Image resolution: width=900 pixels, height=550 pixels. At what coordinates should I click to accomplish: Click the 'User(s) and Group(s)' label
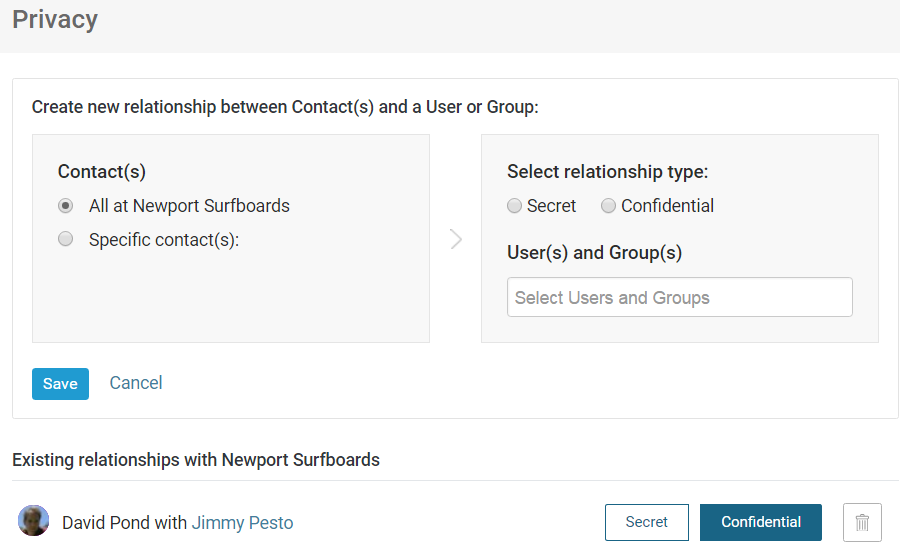tap(594, 253)
